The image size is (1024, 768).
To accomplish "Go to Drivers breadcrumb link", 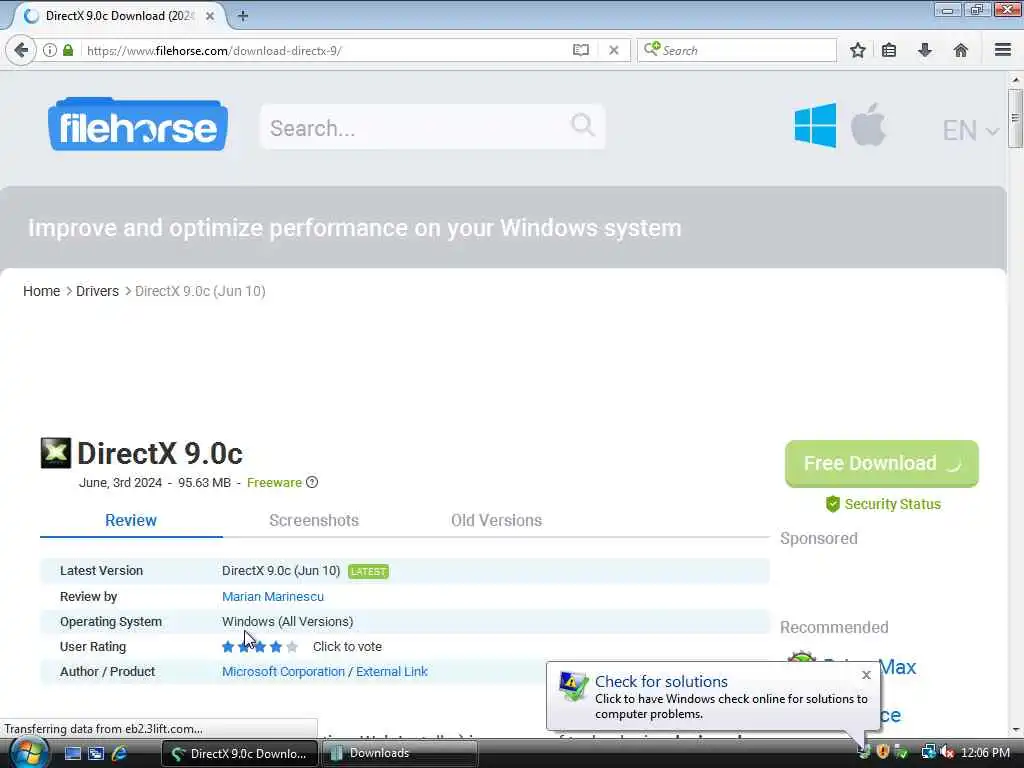I will [x=97, y=291].
